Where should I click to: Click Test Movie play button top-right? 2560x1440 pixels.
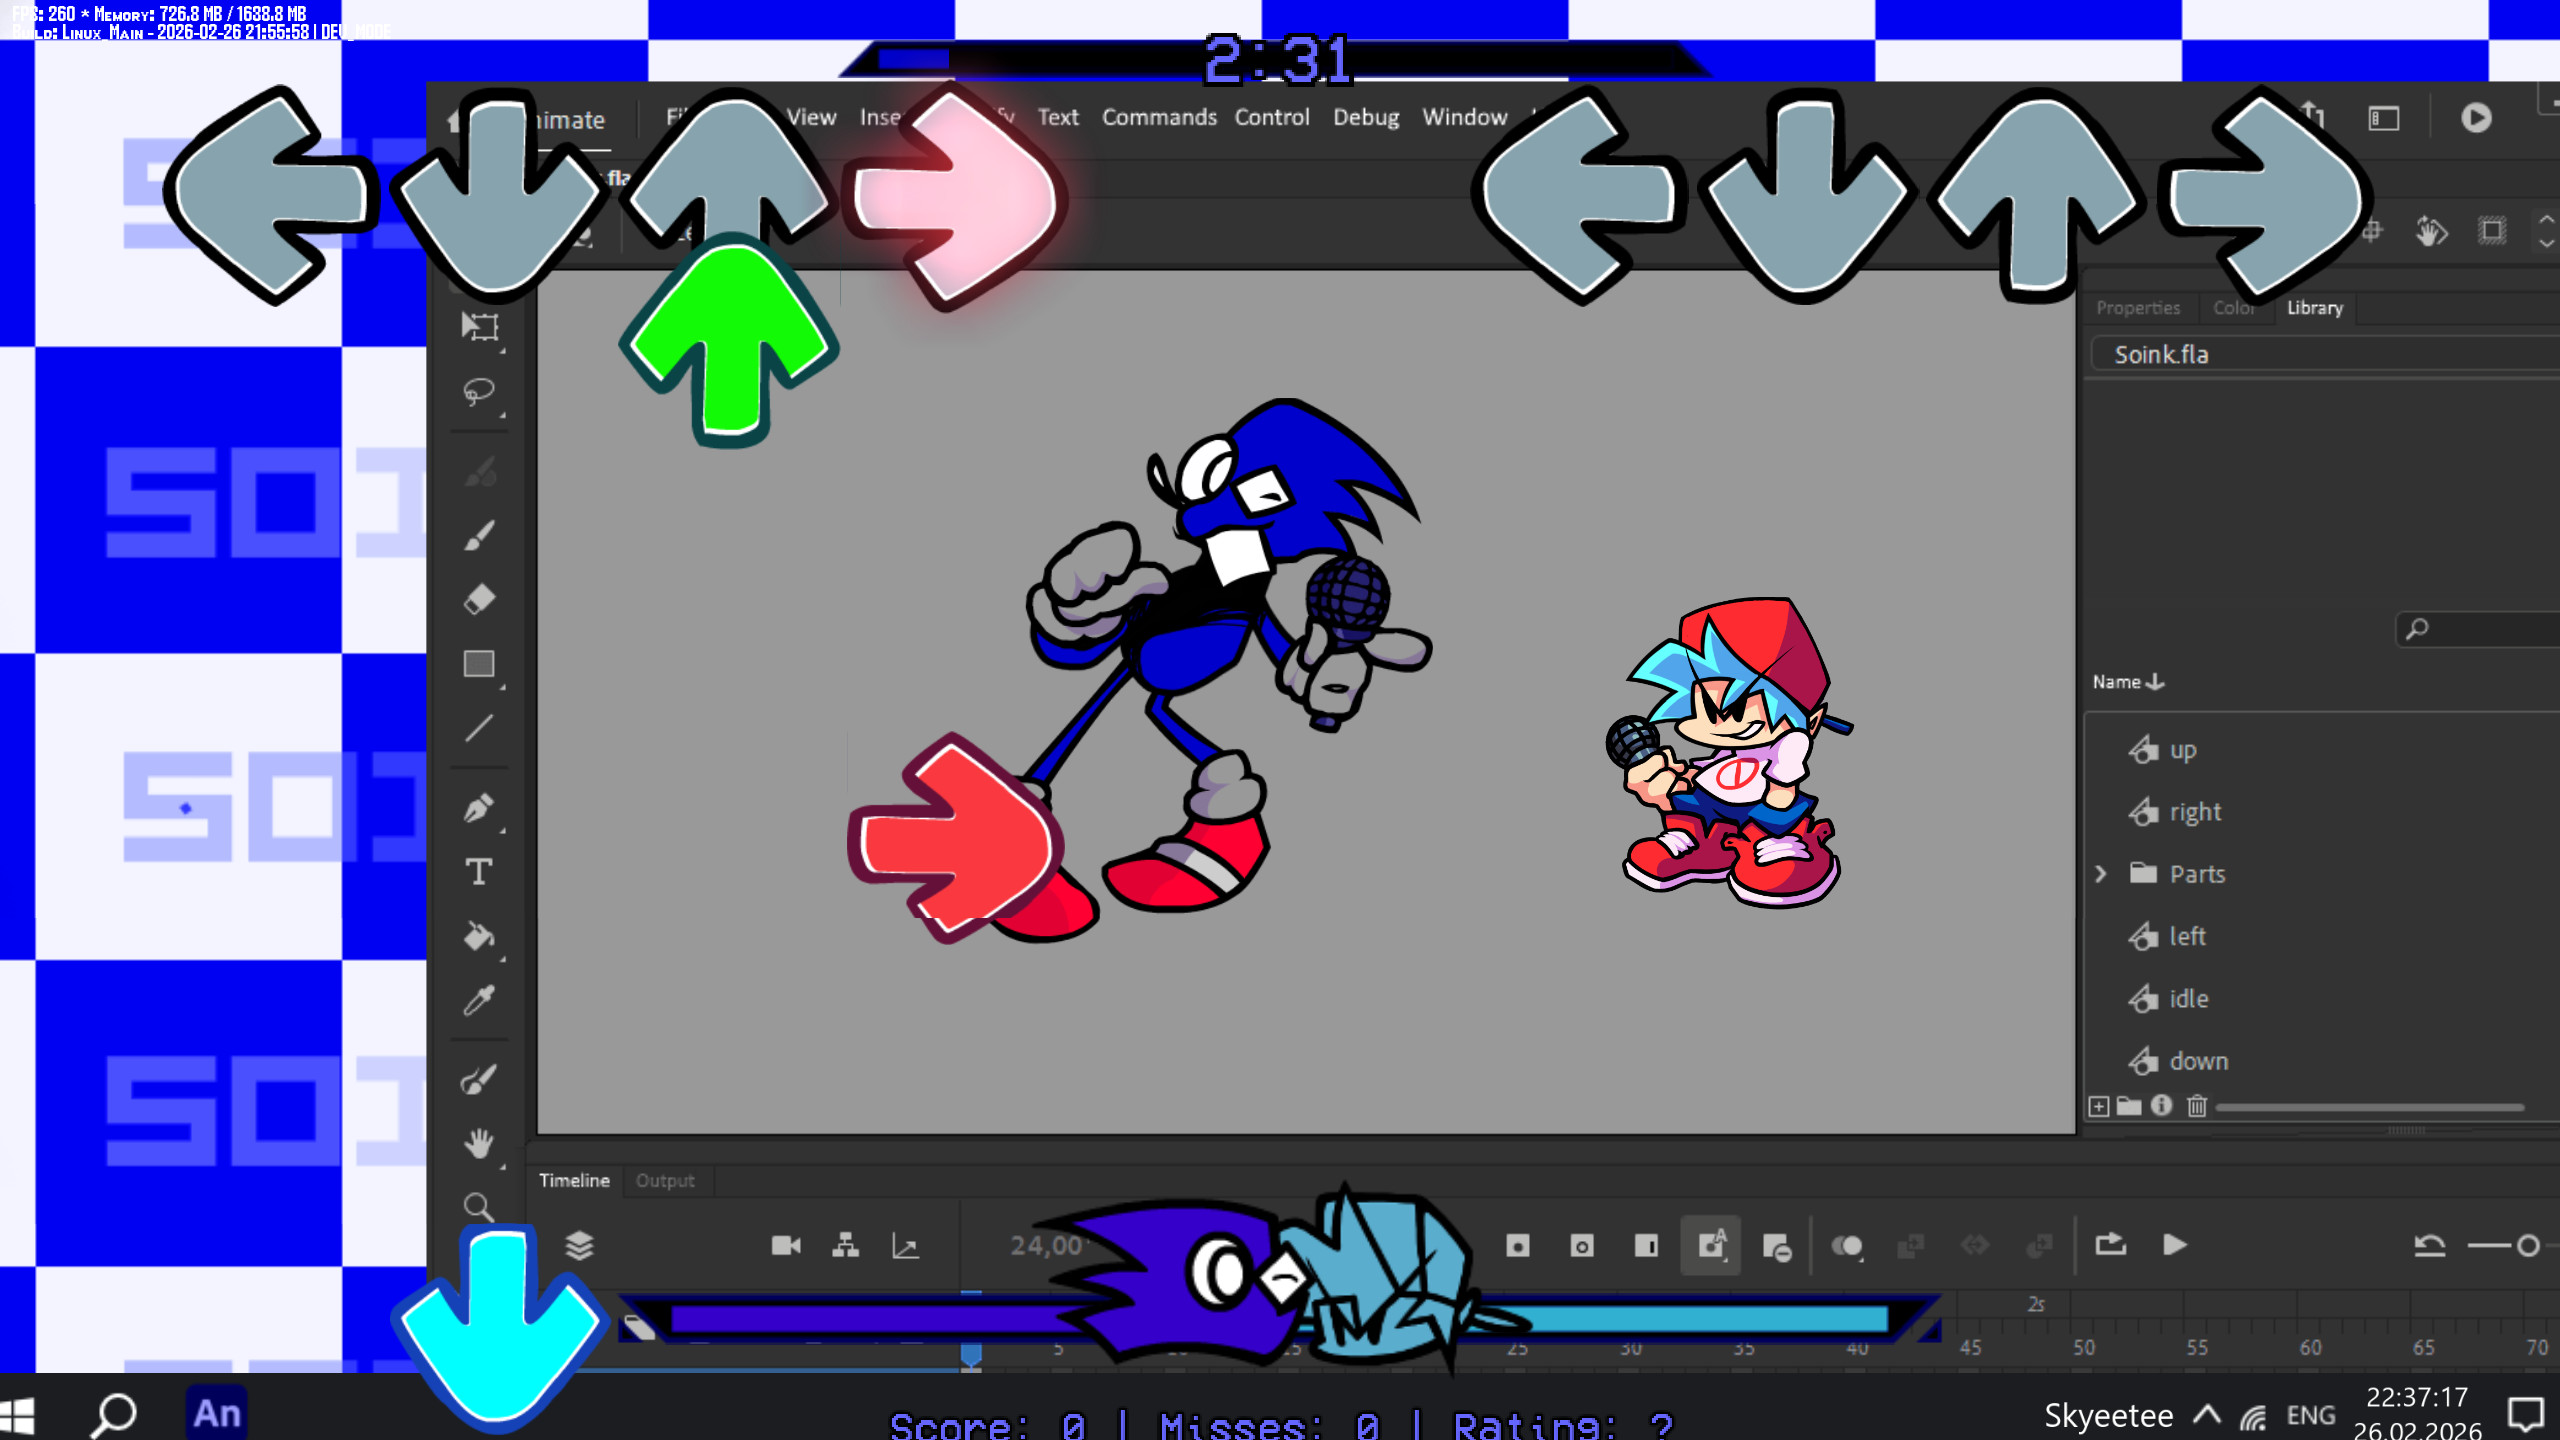point(2476,118)
